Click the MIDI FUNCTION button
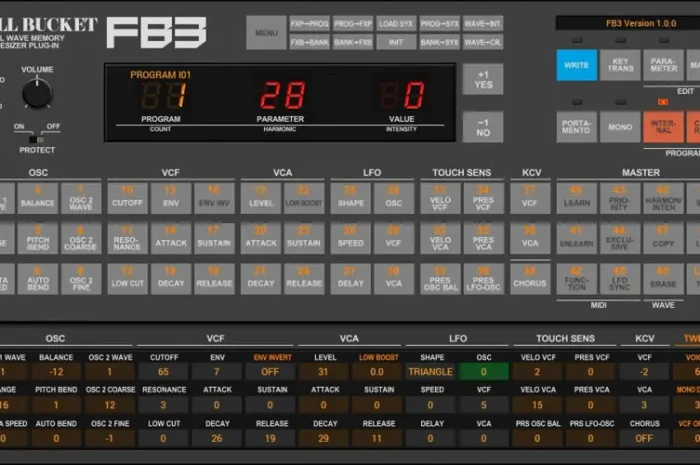This screenshot has width=700, height=465. click(576, 279)
